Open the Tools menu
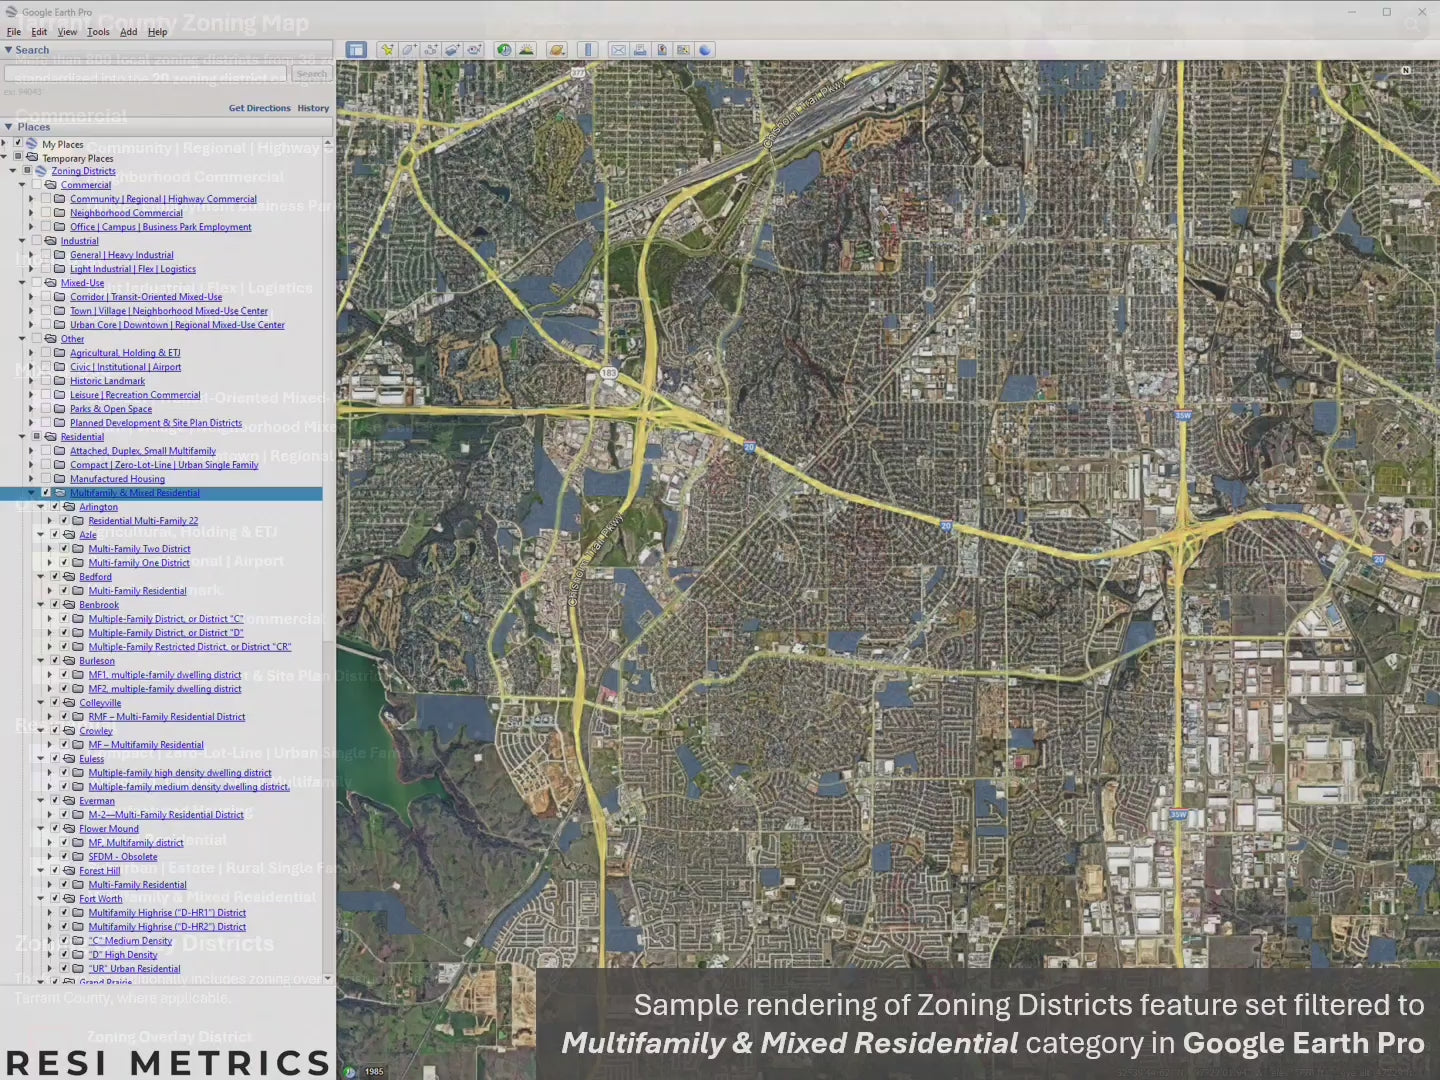Viewport: 1440px width, 1080px height. [98, 32]
